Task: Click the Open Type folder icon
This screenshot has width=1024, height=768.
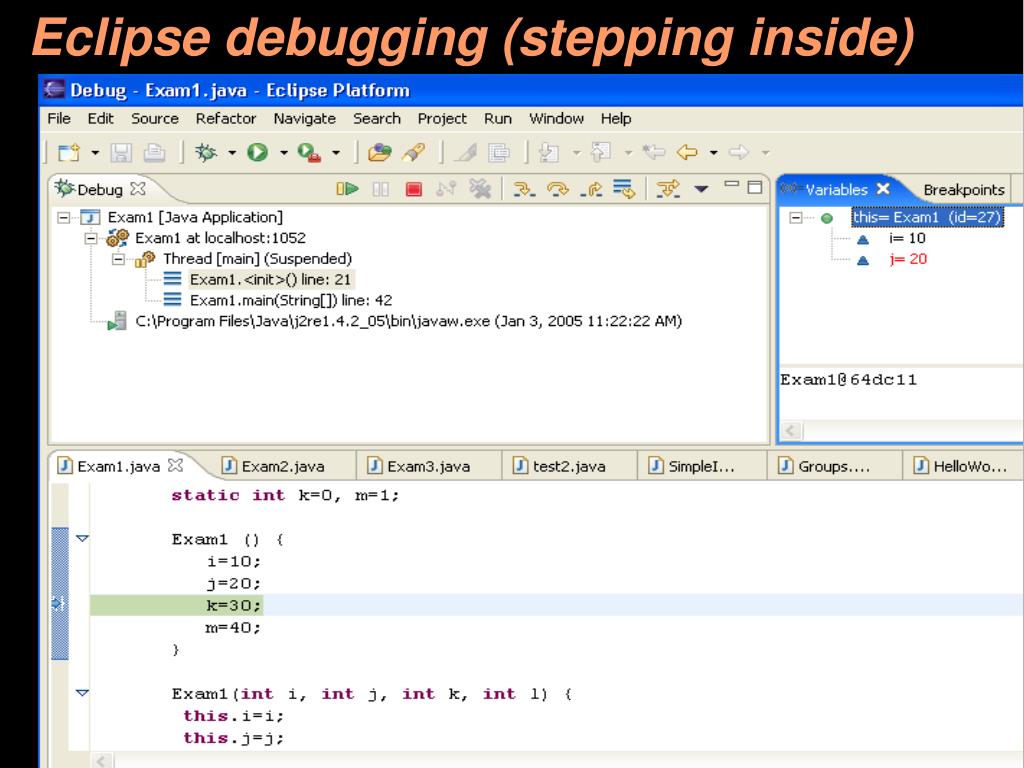Action: [x=379, y=153]
